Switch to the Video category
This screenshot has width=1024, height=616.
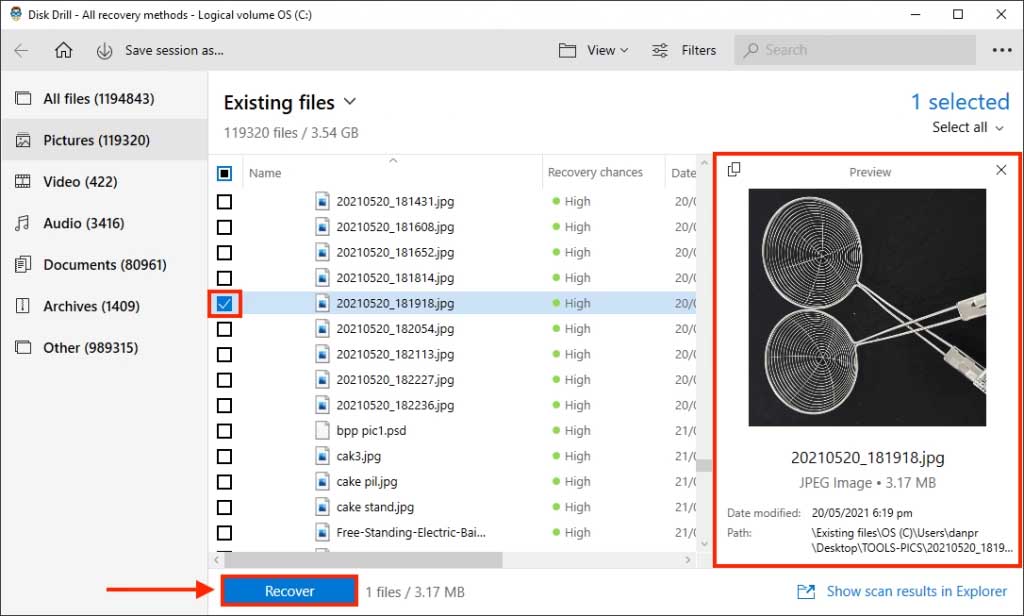click(x=80, y=182)
